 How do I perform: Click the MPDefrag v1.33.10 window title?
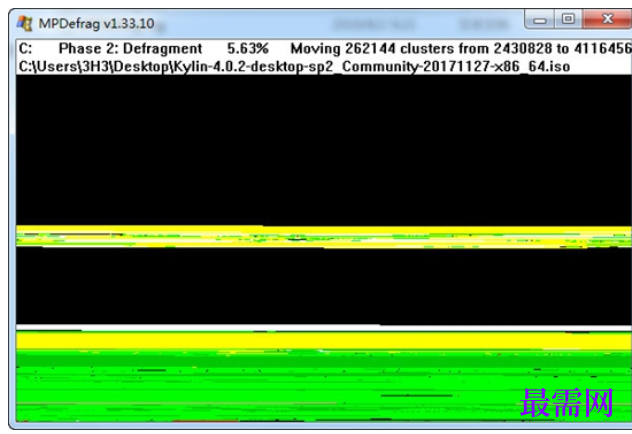click(x=96, y=24)
